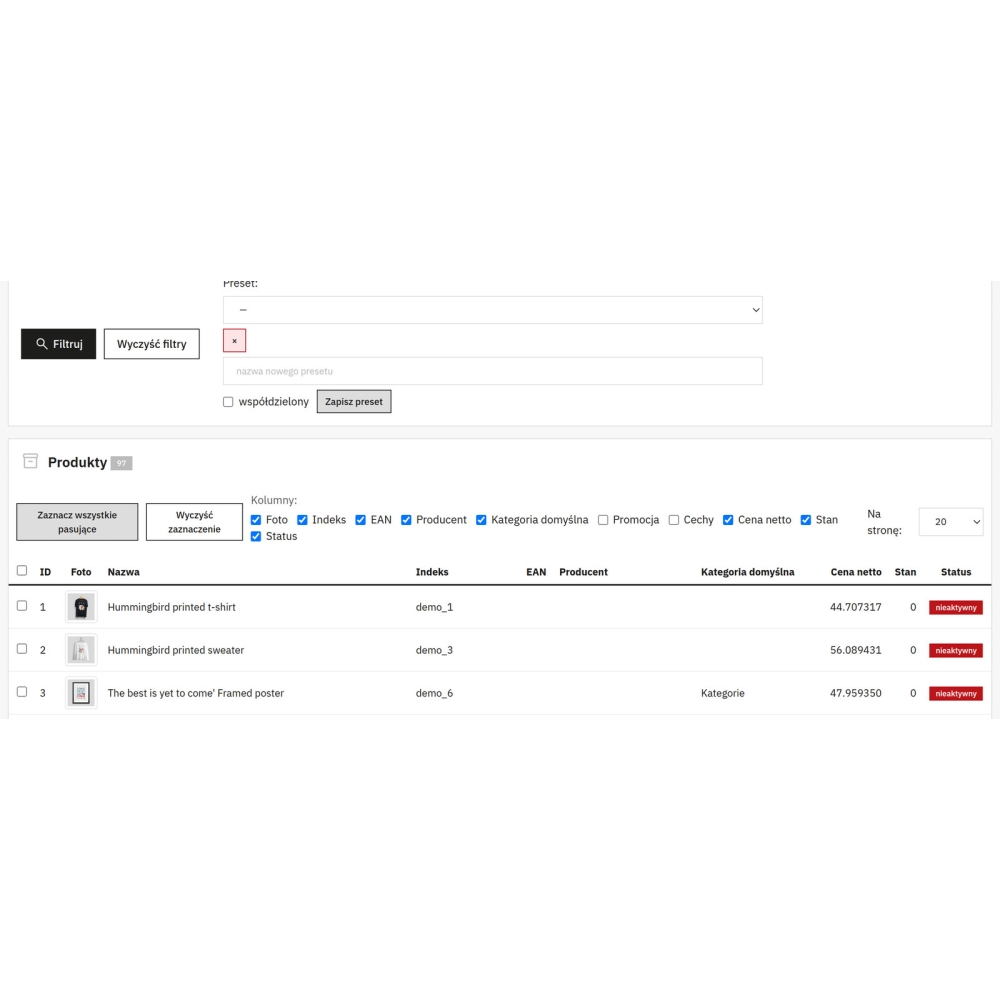The width and height of the screenshot is (1000, 1000).
Task: Uncheck the Kategoria domyślna column checkbox
Action: point(481,520)
